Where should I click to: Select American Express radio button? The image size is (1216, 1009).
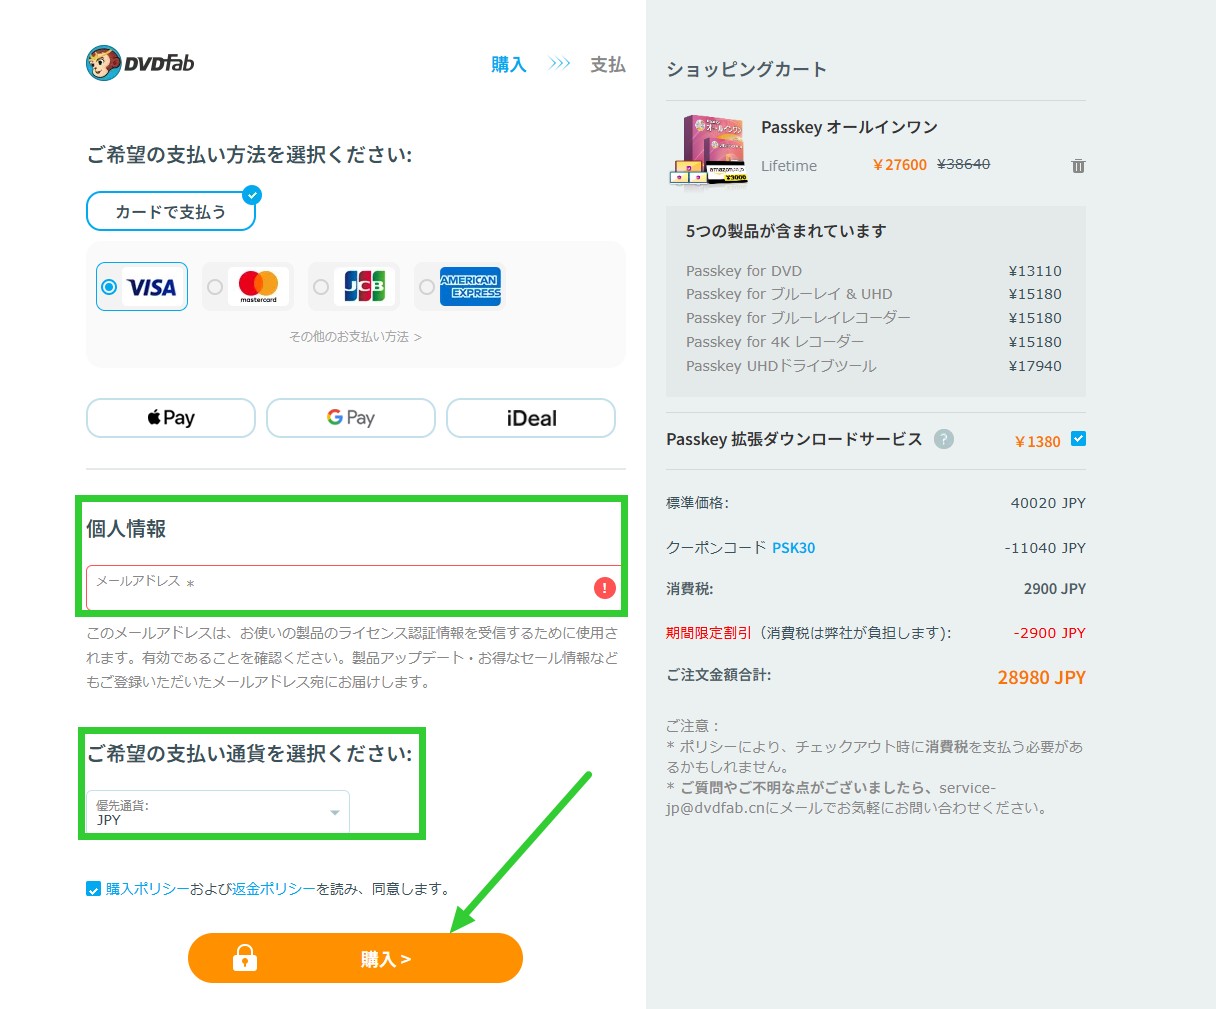coord(427,287)
